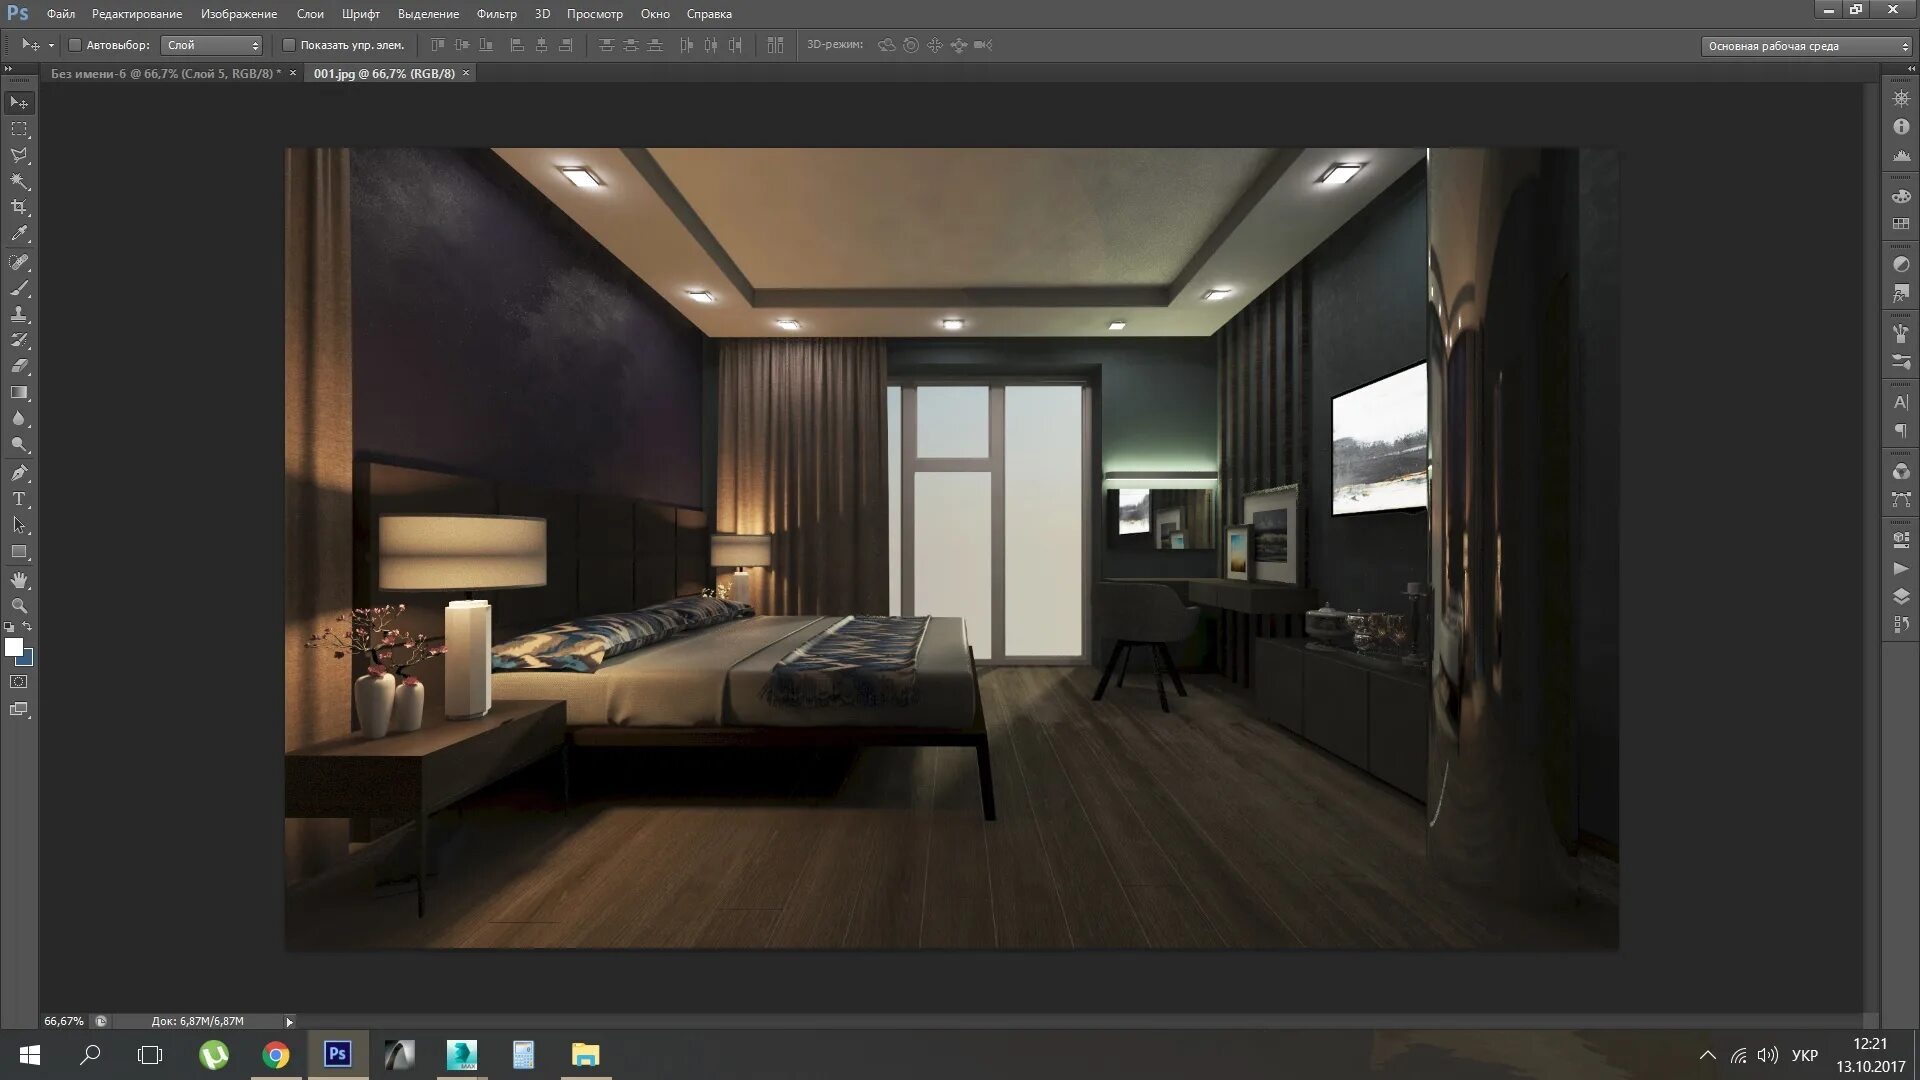Select the Clone Stamp tool

click(19, 314)
